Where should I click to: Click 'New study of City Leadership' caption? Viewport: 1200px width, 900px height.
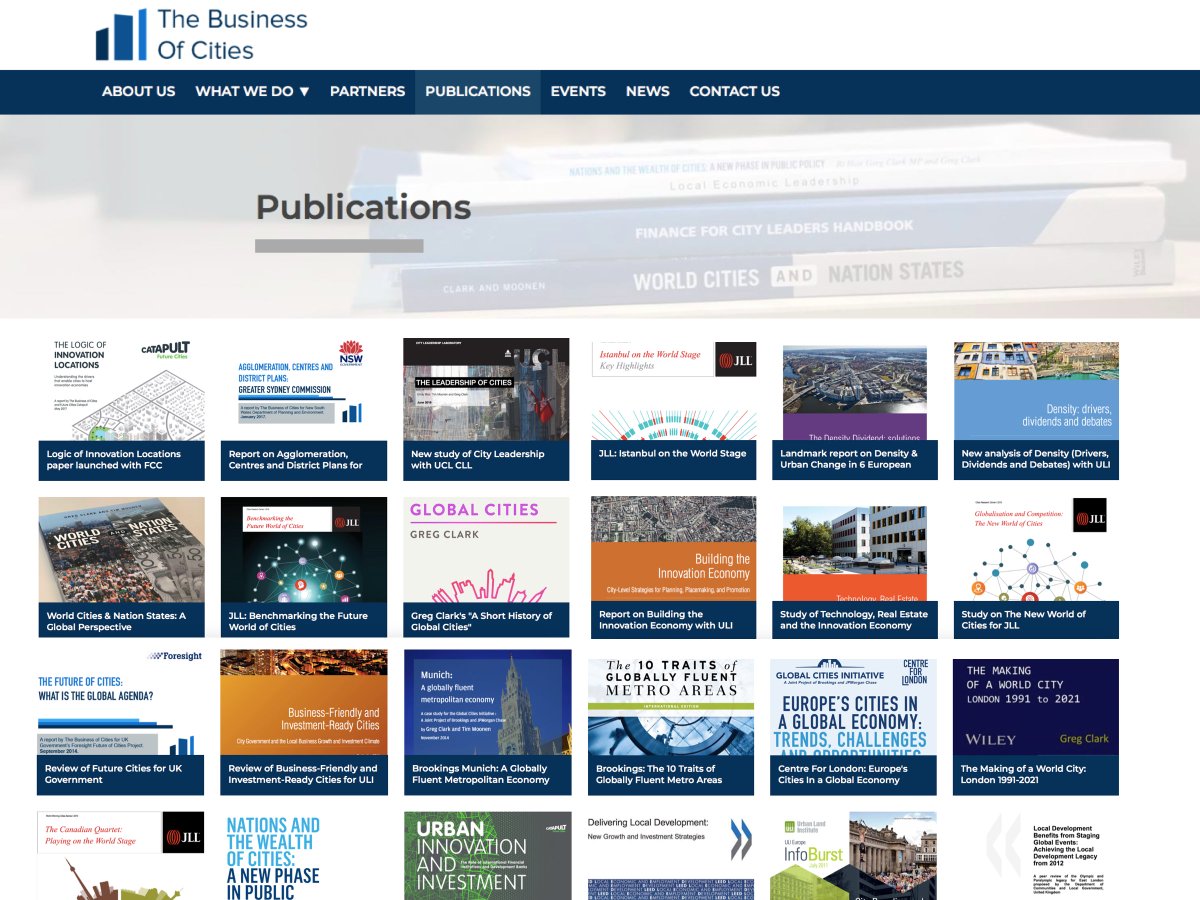(486, 460)
